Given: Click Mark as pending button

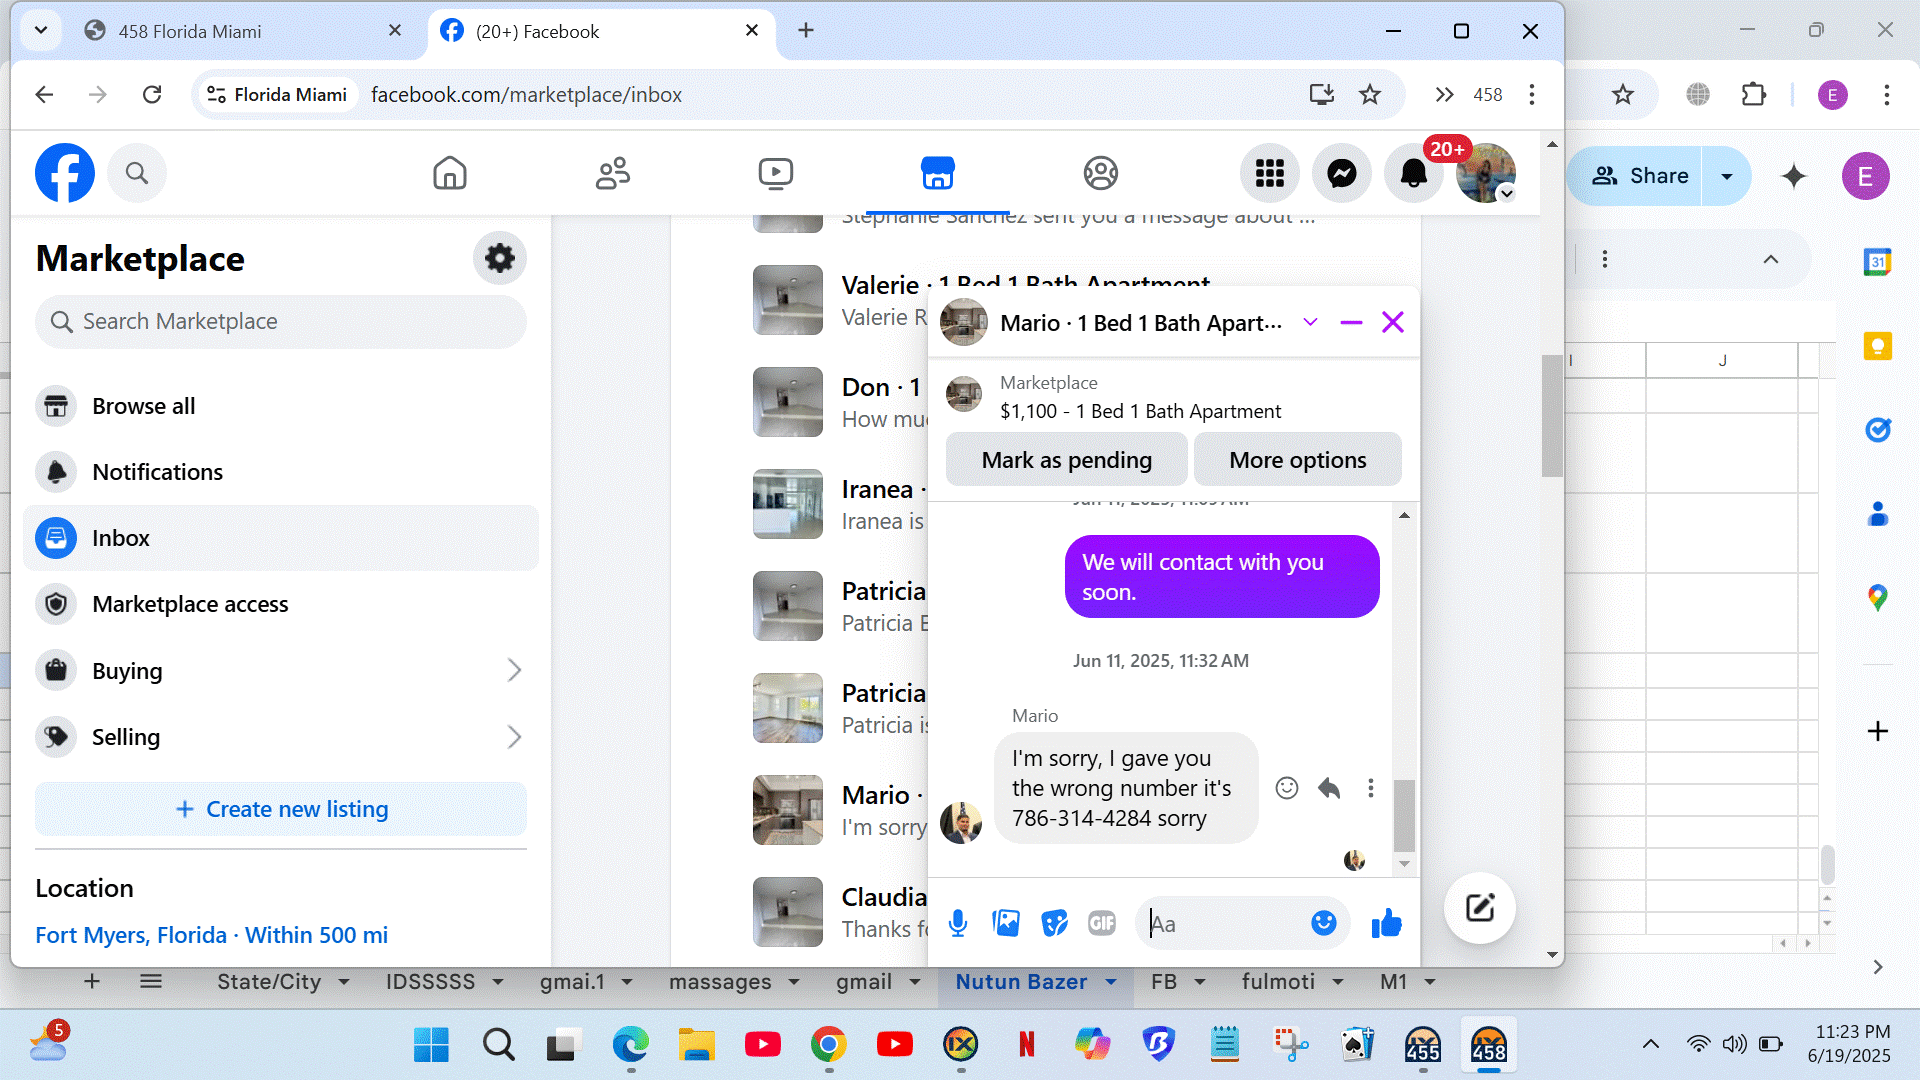Looking at the screenshot, I should pyautogui.click(x=1066, y=460).
